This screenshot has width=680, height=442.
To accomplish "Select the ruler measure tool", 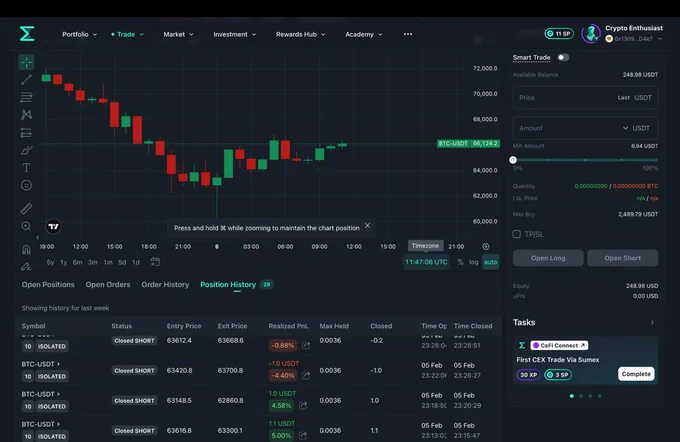I will pyautogui.click(x=26, y=209).
